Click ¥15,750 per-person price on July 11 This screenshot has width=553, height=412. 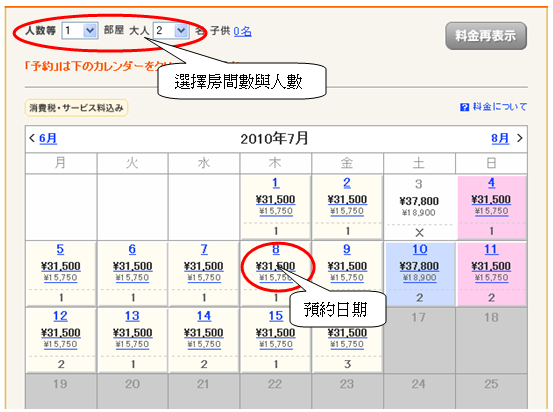click(491, 278)
